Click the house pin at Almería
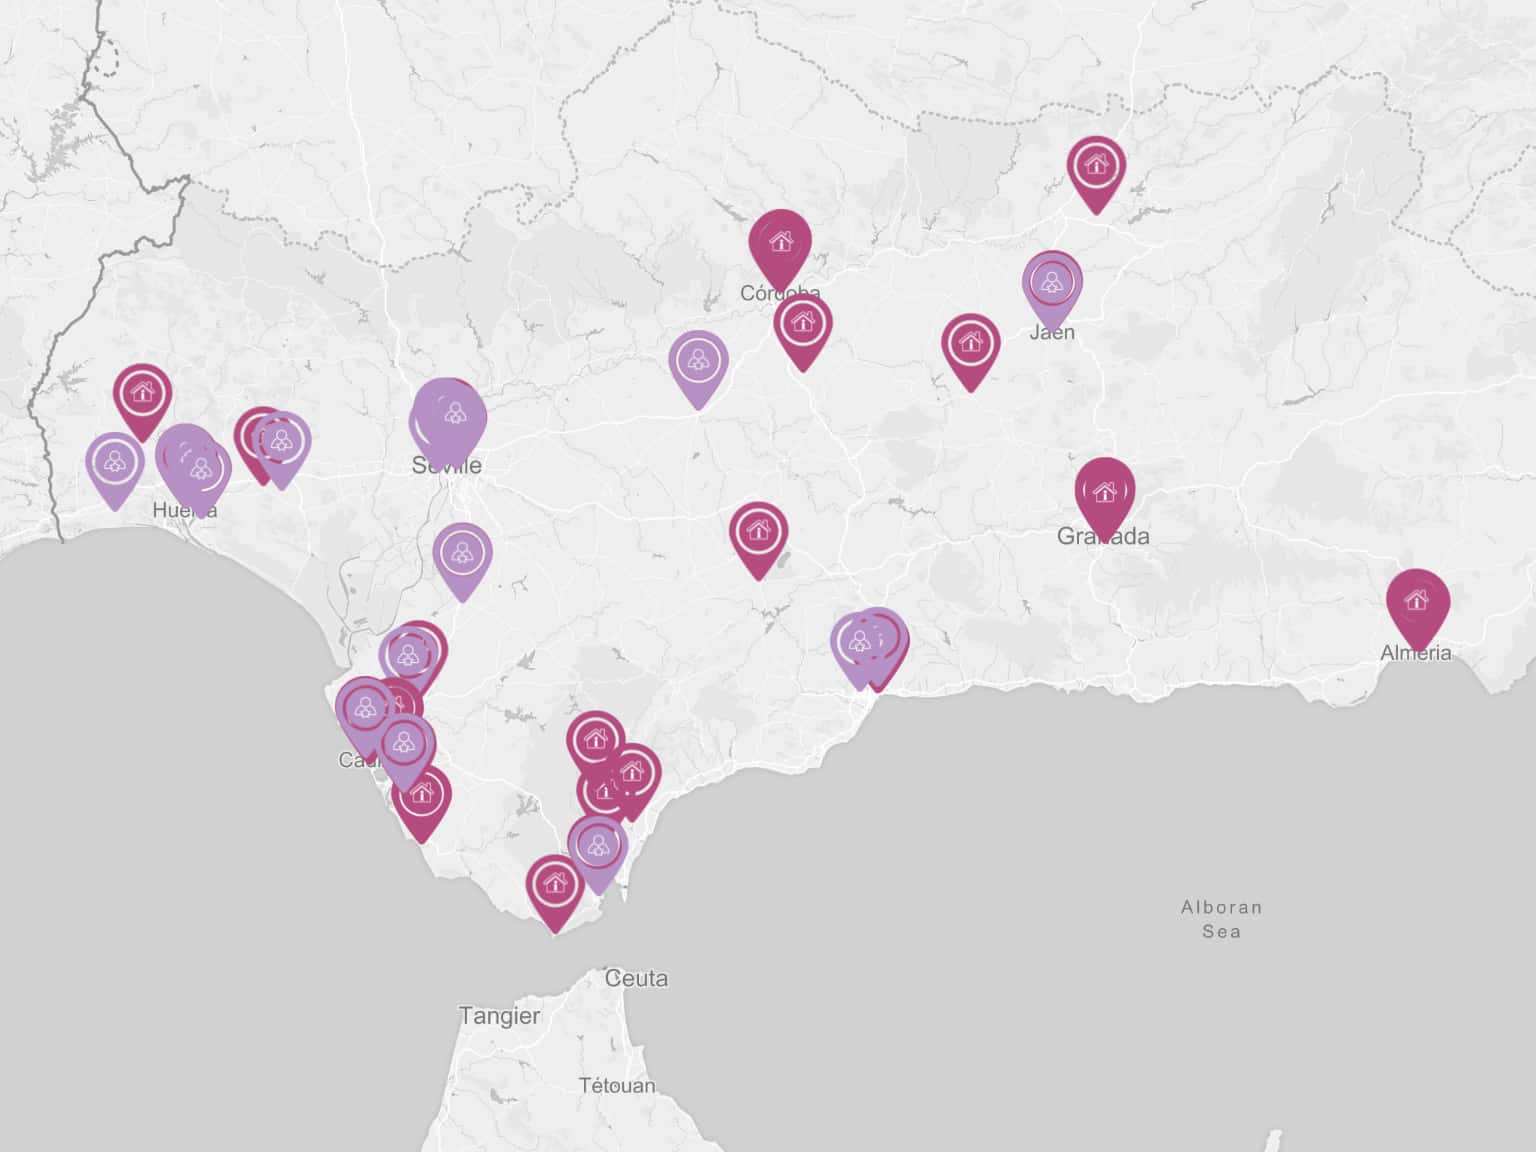Viewport: 1536px width, 1152px height. tap(1417, 602)
